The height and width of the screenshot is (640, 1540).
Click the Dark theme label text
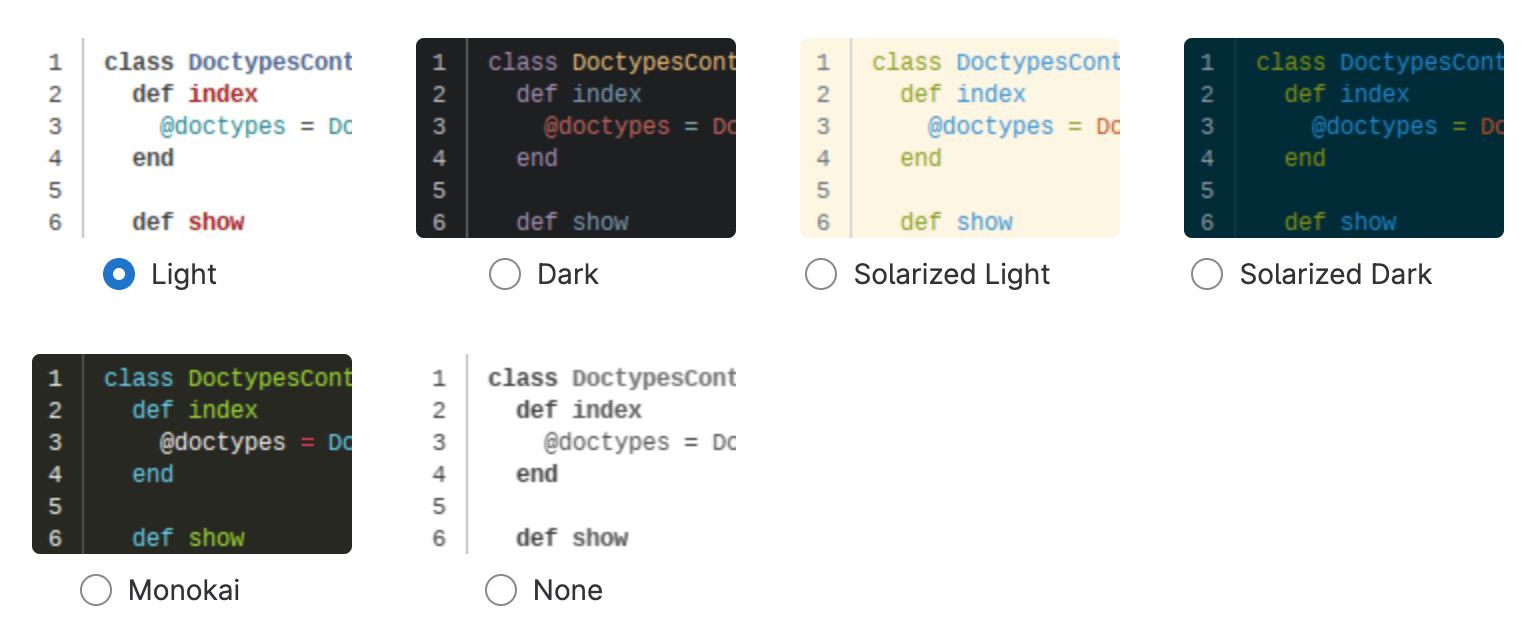click(567, 274)
